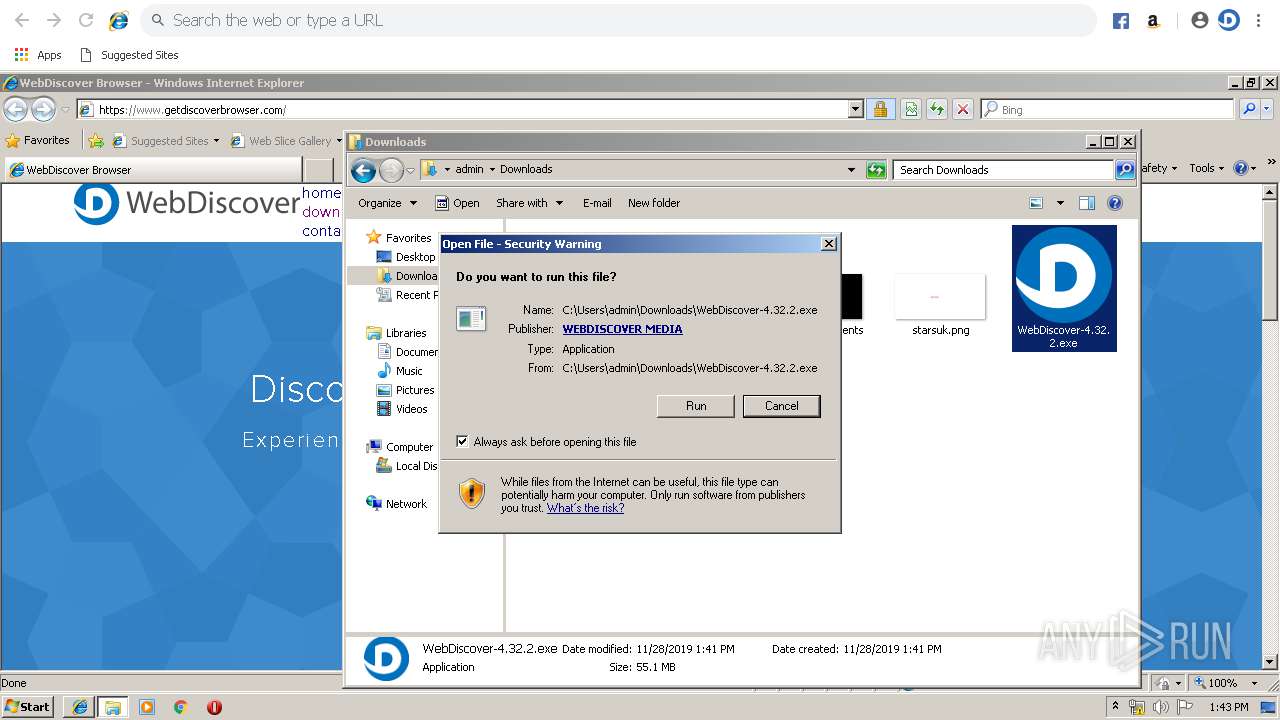This screenshot has width=1280, height=720.
Task: Open the 'What's the risk?' link
Action: (585, 508)
